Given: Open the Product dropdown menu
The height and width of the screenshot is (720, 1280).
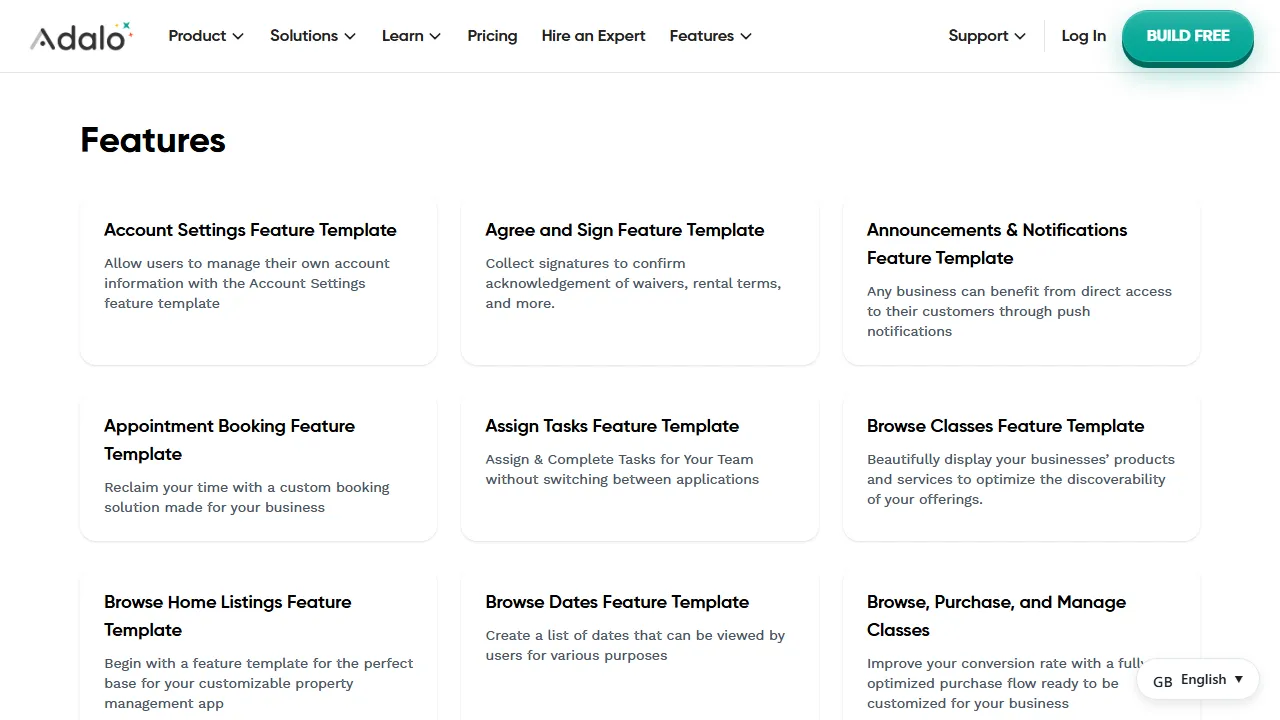Looking at the screenshot, I should (x=206, y=36).
